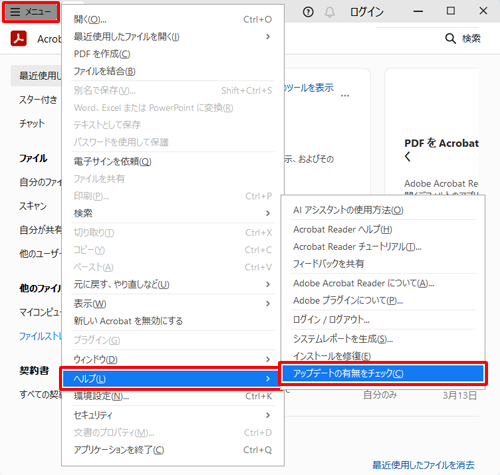
Task: Open the ヘルプ(L) submenu
Action: pyautogui.click(x=171, y=379)
